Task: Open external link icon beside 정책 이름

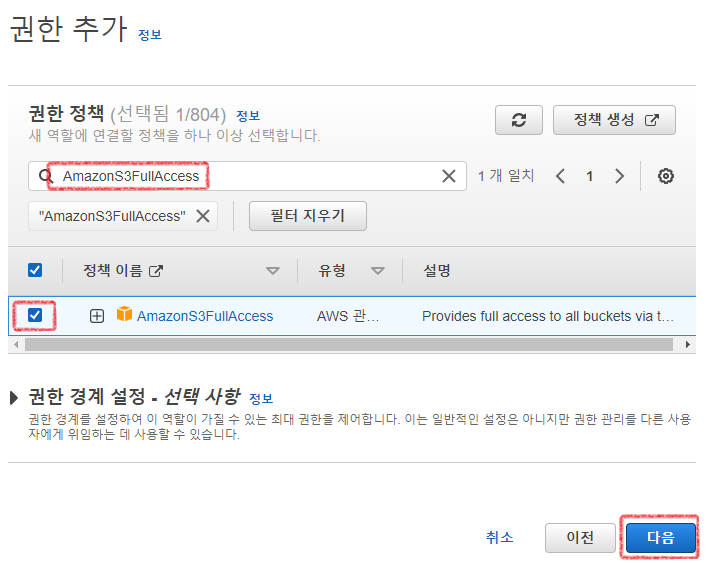Action: point(156,271)
